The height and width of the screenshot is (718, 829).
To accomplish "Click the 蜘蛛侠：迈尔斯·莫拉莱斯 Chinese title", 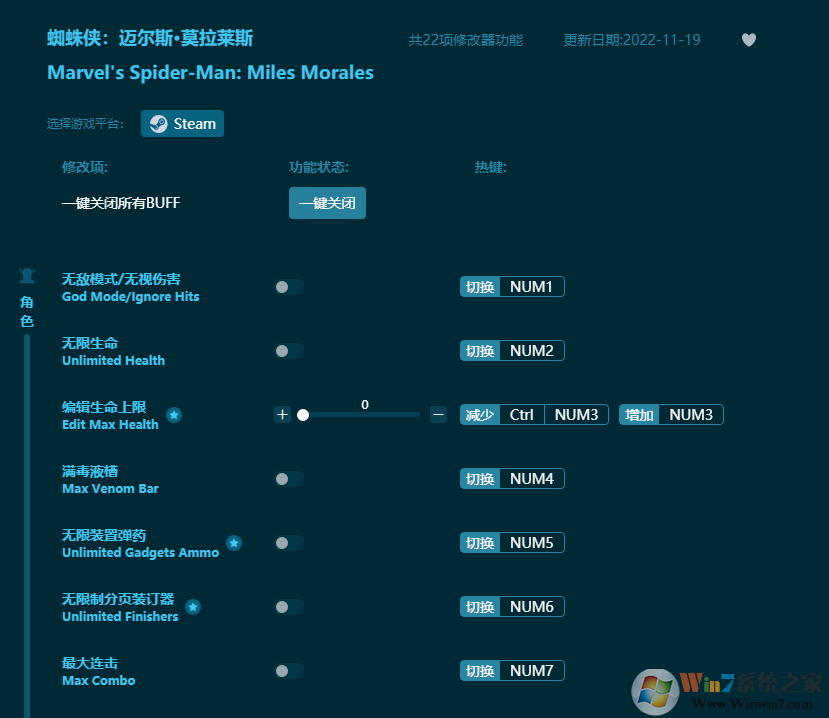I will click(150, 38).
